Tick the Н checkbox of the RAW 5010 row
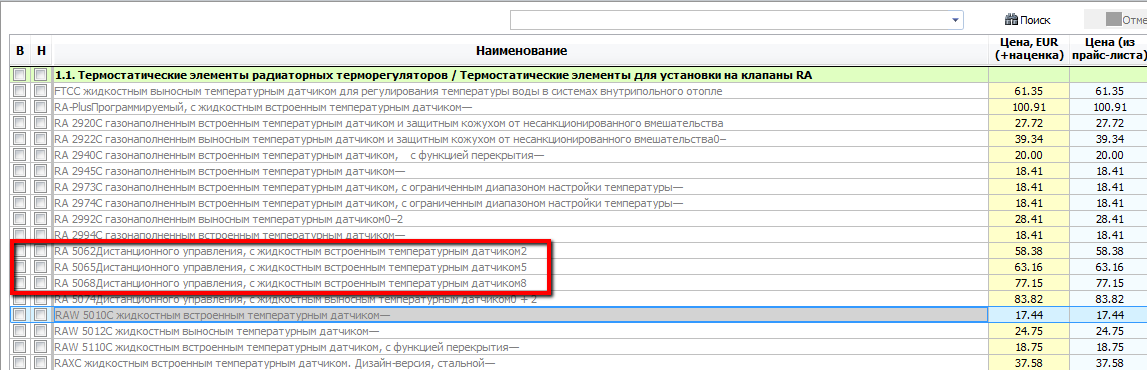1147x370 pixels. pyautogui.click(x=41, y=314)
